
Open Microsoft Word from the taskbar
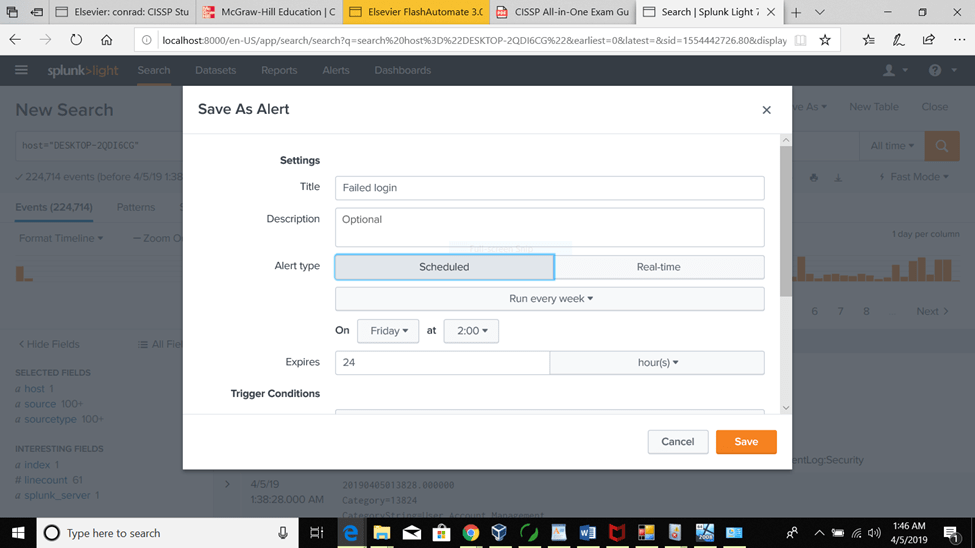tap(587, 533)
